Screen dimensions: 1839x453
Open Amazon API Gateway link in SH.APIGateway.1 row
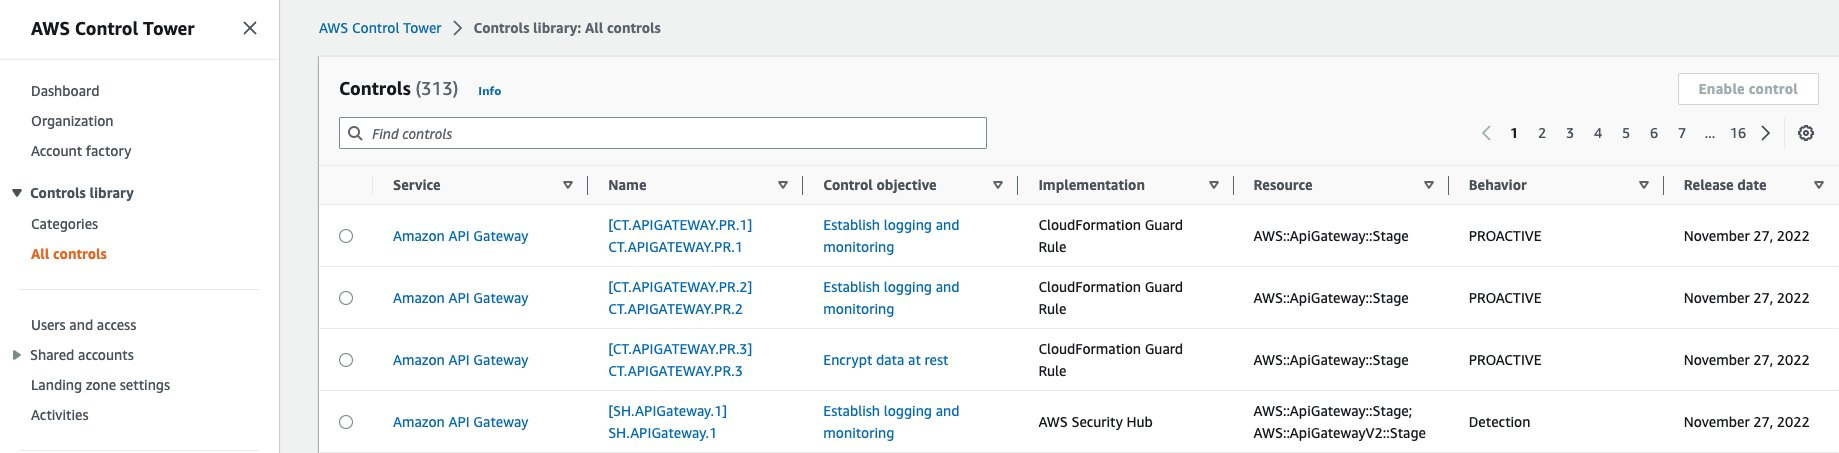(x=460, y=422)
